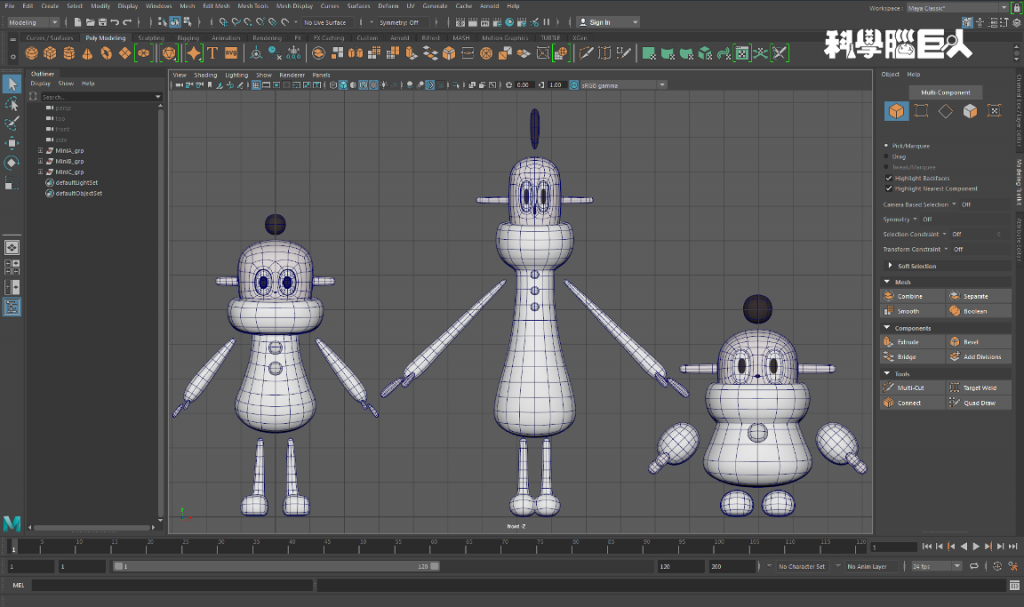Open the Mesh Tools menu
Image resolution: width=1024 pixels, height=607 pixels.
(252, 6)
